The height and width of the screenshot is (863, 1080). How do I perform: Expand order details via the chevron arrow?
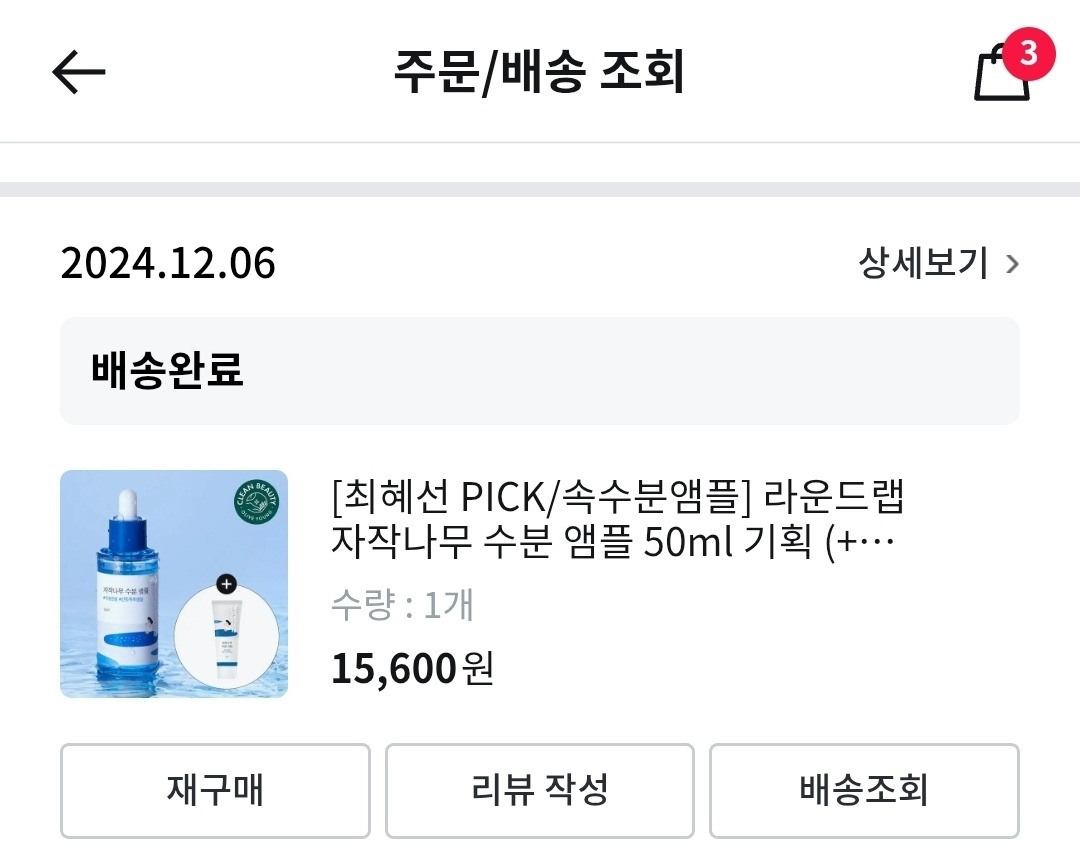pos(1012,265)
